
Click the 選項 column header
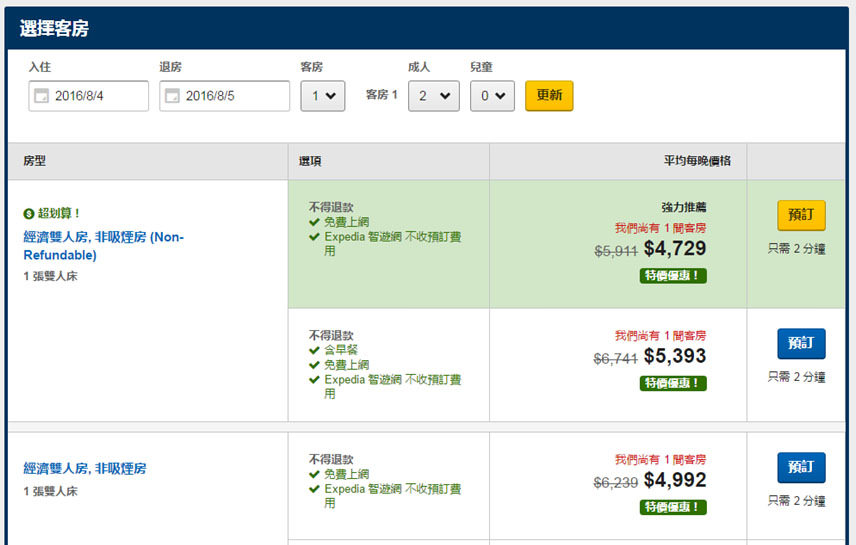pyautogui.click(x=310, y=161)
